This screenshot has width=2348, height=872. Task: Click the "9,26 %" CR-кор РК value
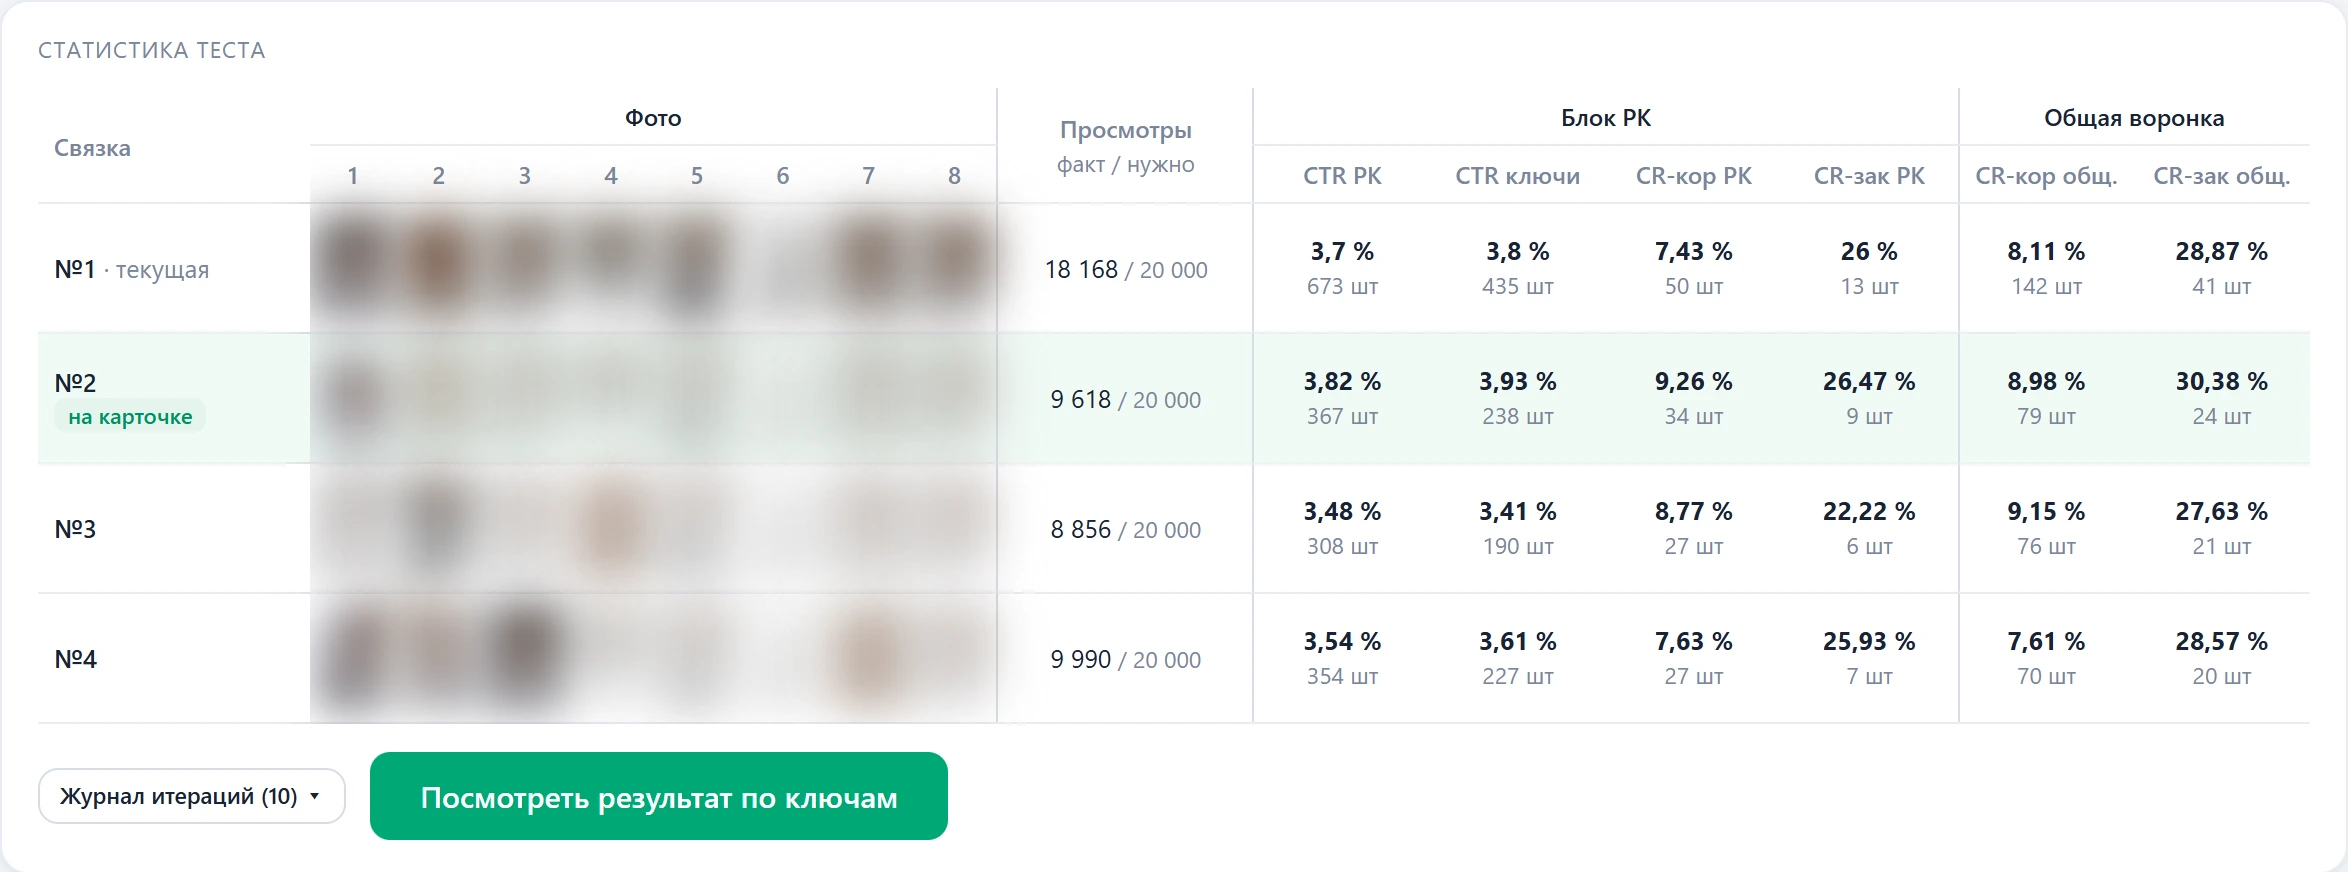point(1694,381)
